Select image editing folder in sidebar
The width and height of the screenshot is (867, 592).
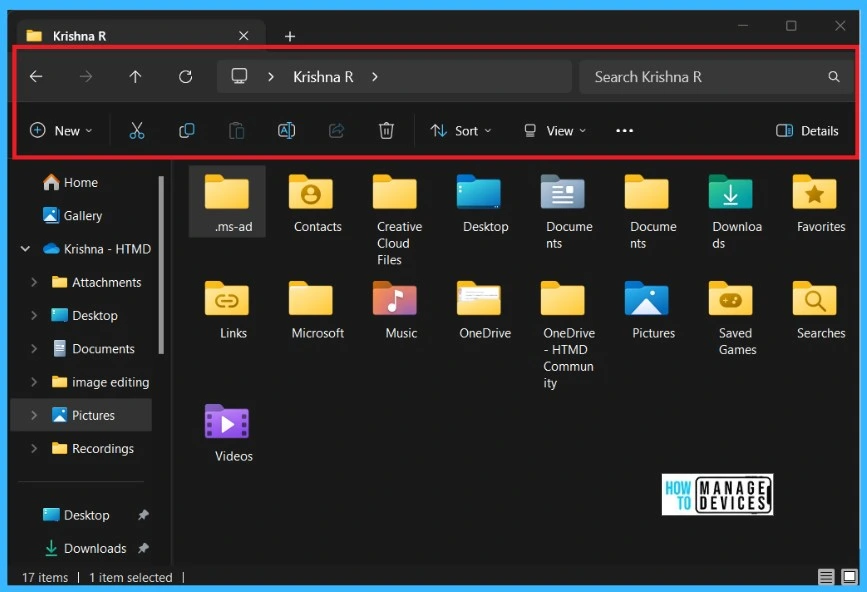click(x=100, y=382)
